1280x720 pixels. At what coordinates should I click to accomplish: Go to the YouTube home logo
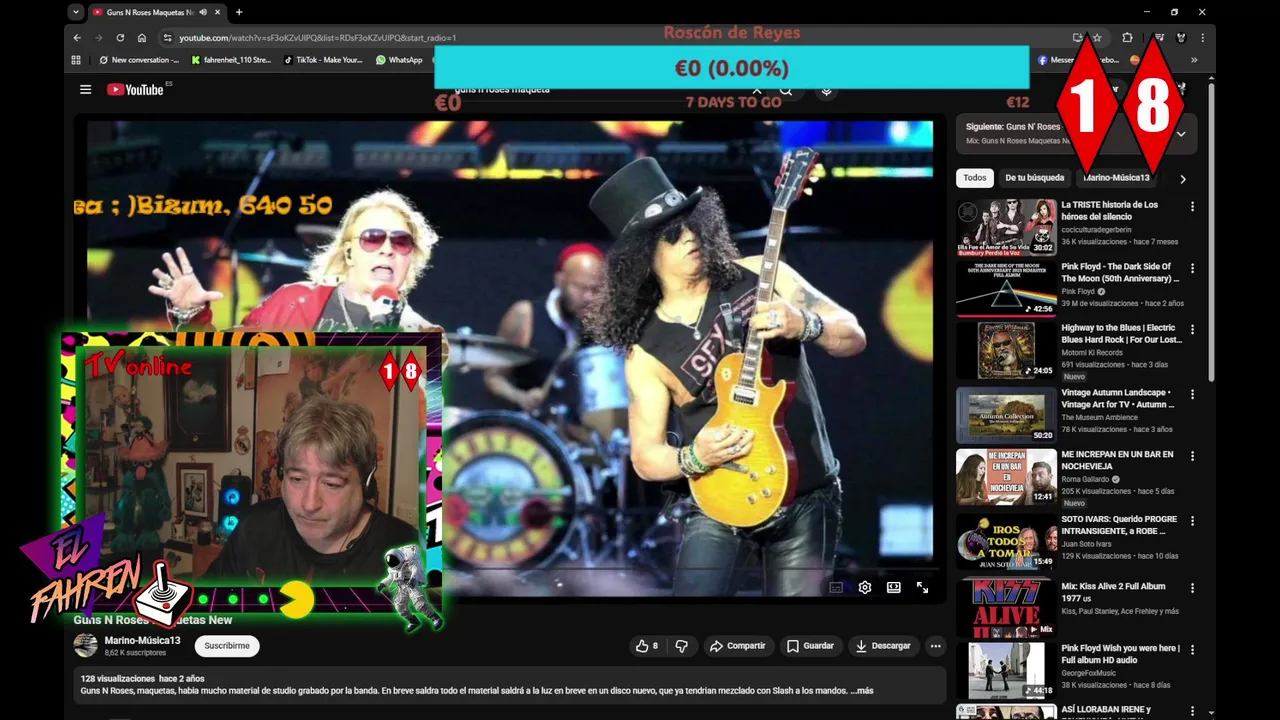(x=135, y=89)
